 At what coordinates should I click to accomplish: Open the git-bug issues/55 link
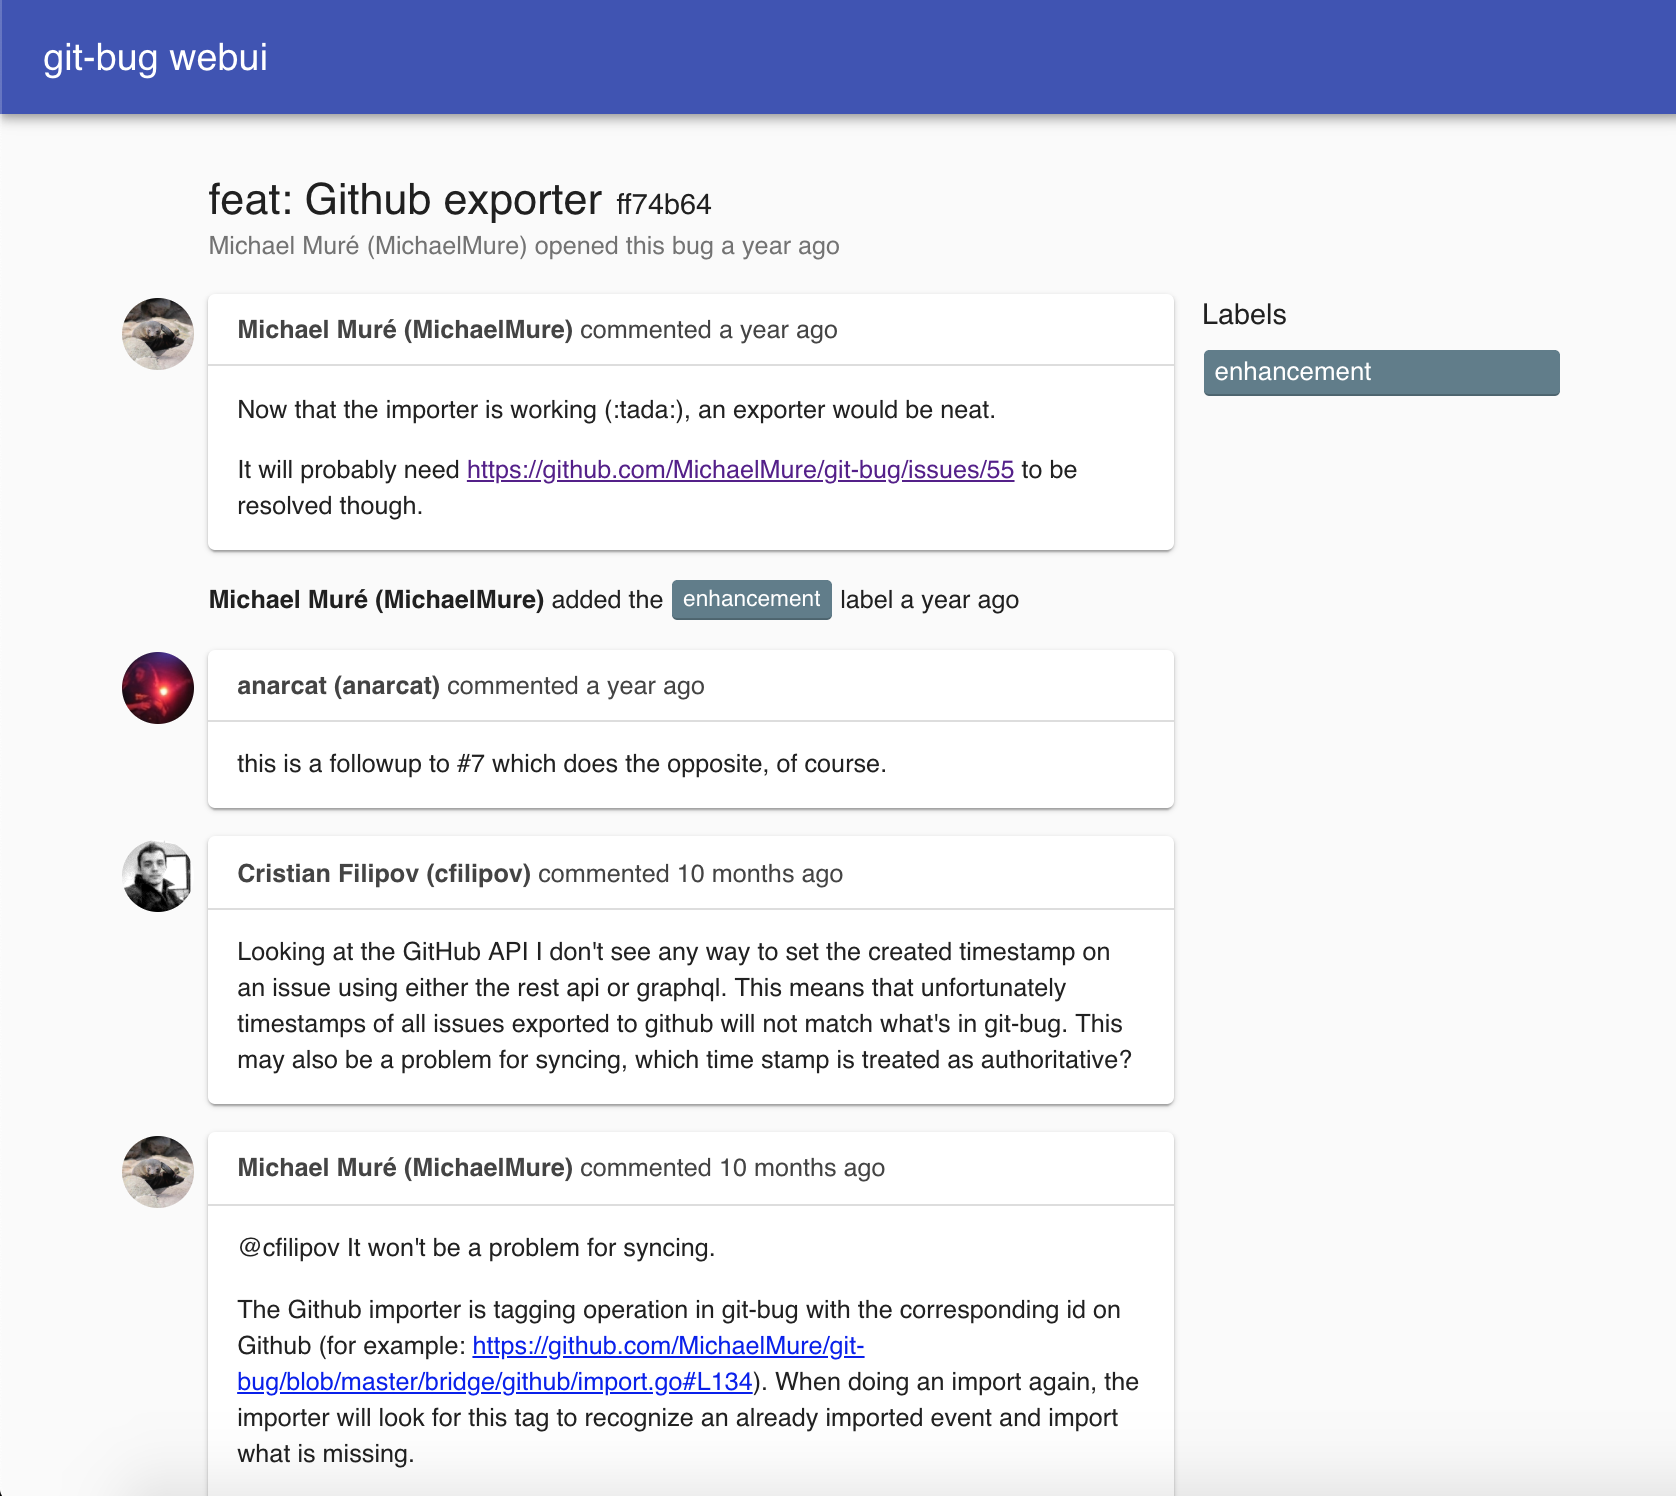pos(740,470)
